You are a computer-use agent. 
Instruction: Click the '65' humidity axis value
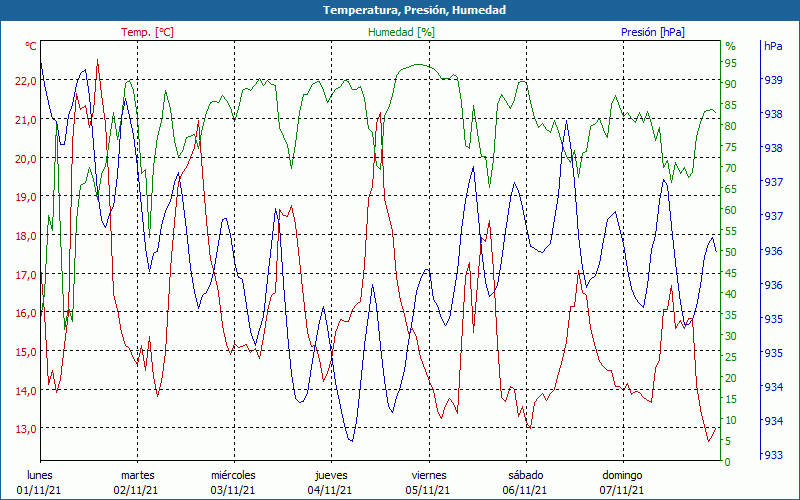pos(731,189)
